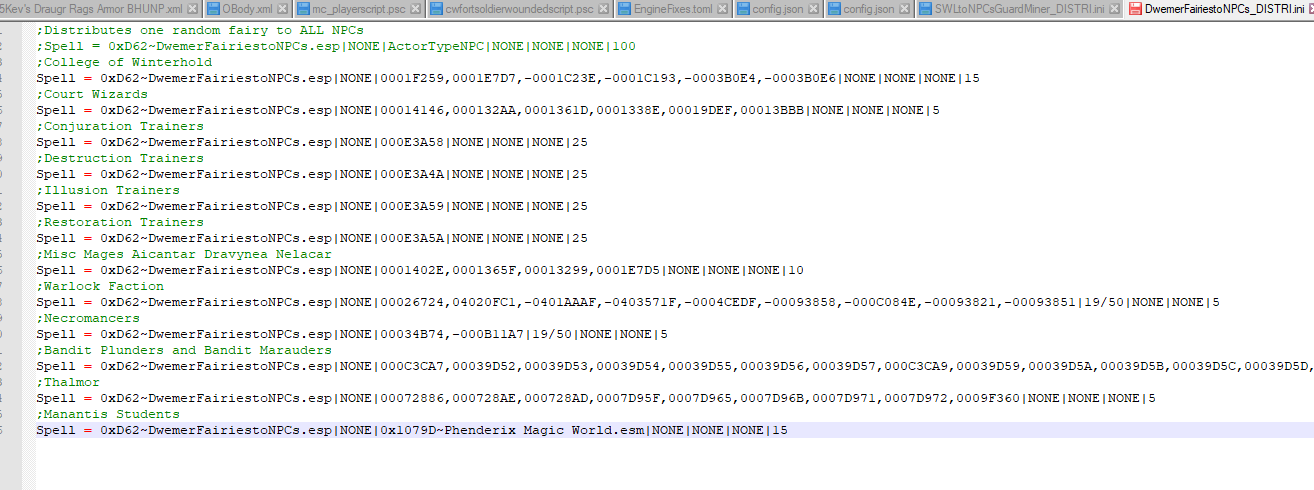Click the ";Court Wizards" comment
This screenshot has width=1314, height=490.
[x=92, y=94]
